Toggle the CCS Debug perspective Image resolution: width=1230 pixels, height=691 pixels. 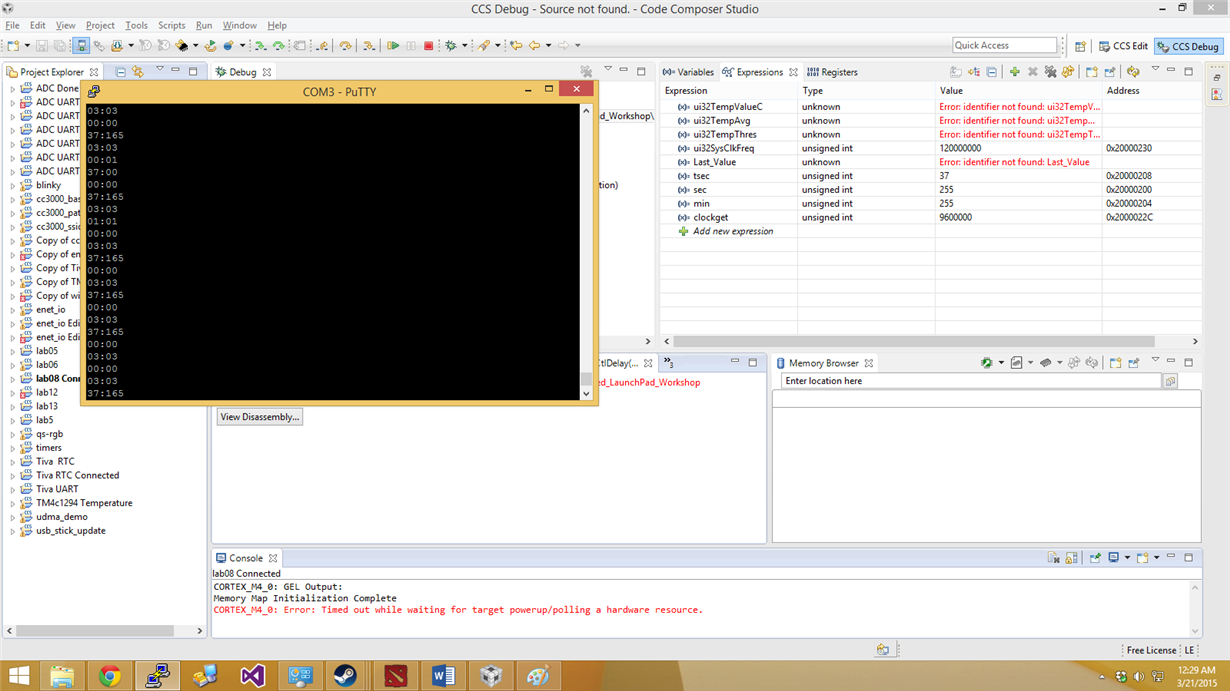pyautogui.click(x=1188, y=46)
